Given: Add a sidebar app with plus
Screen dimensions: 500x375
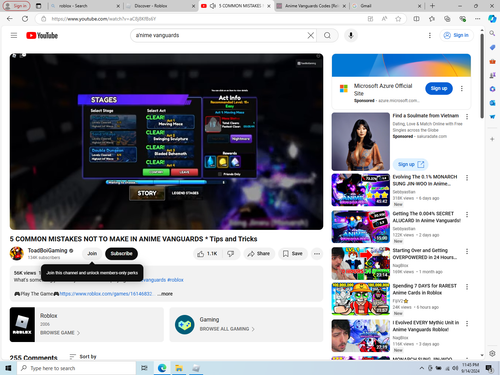Looking at the screenshot, I should tap(492, 139).
